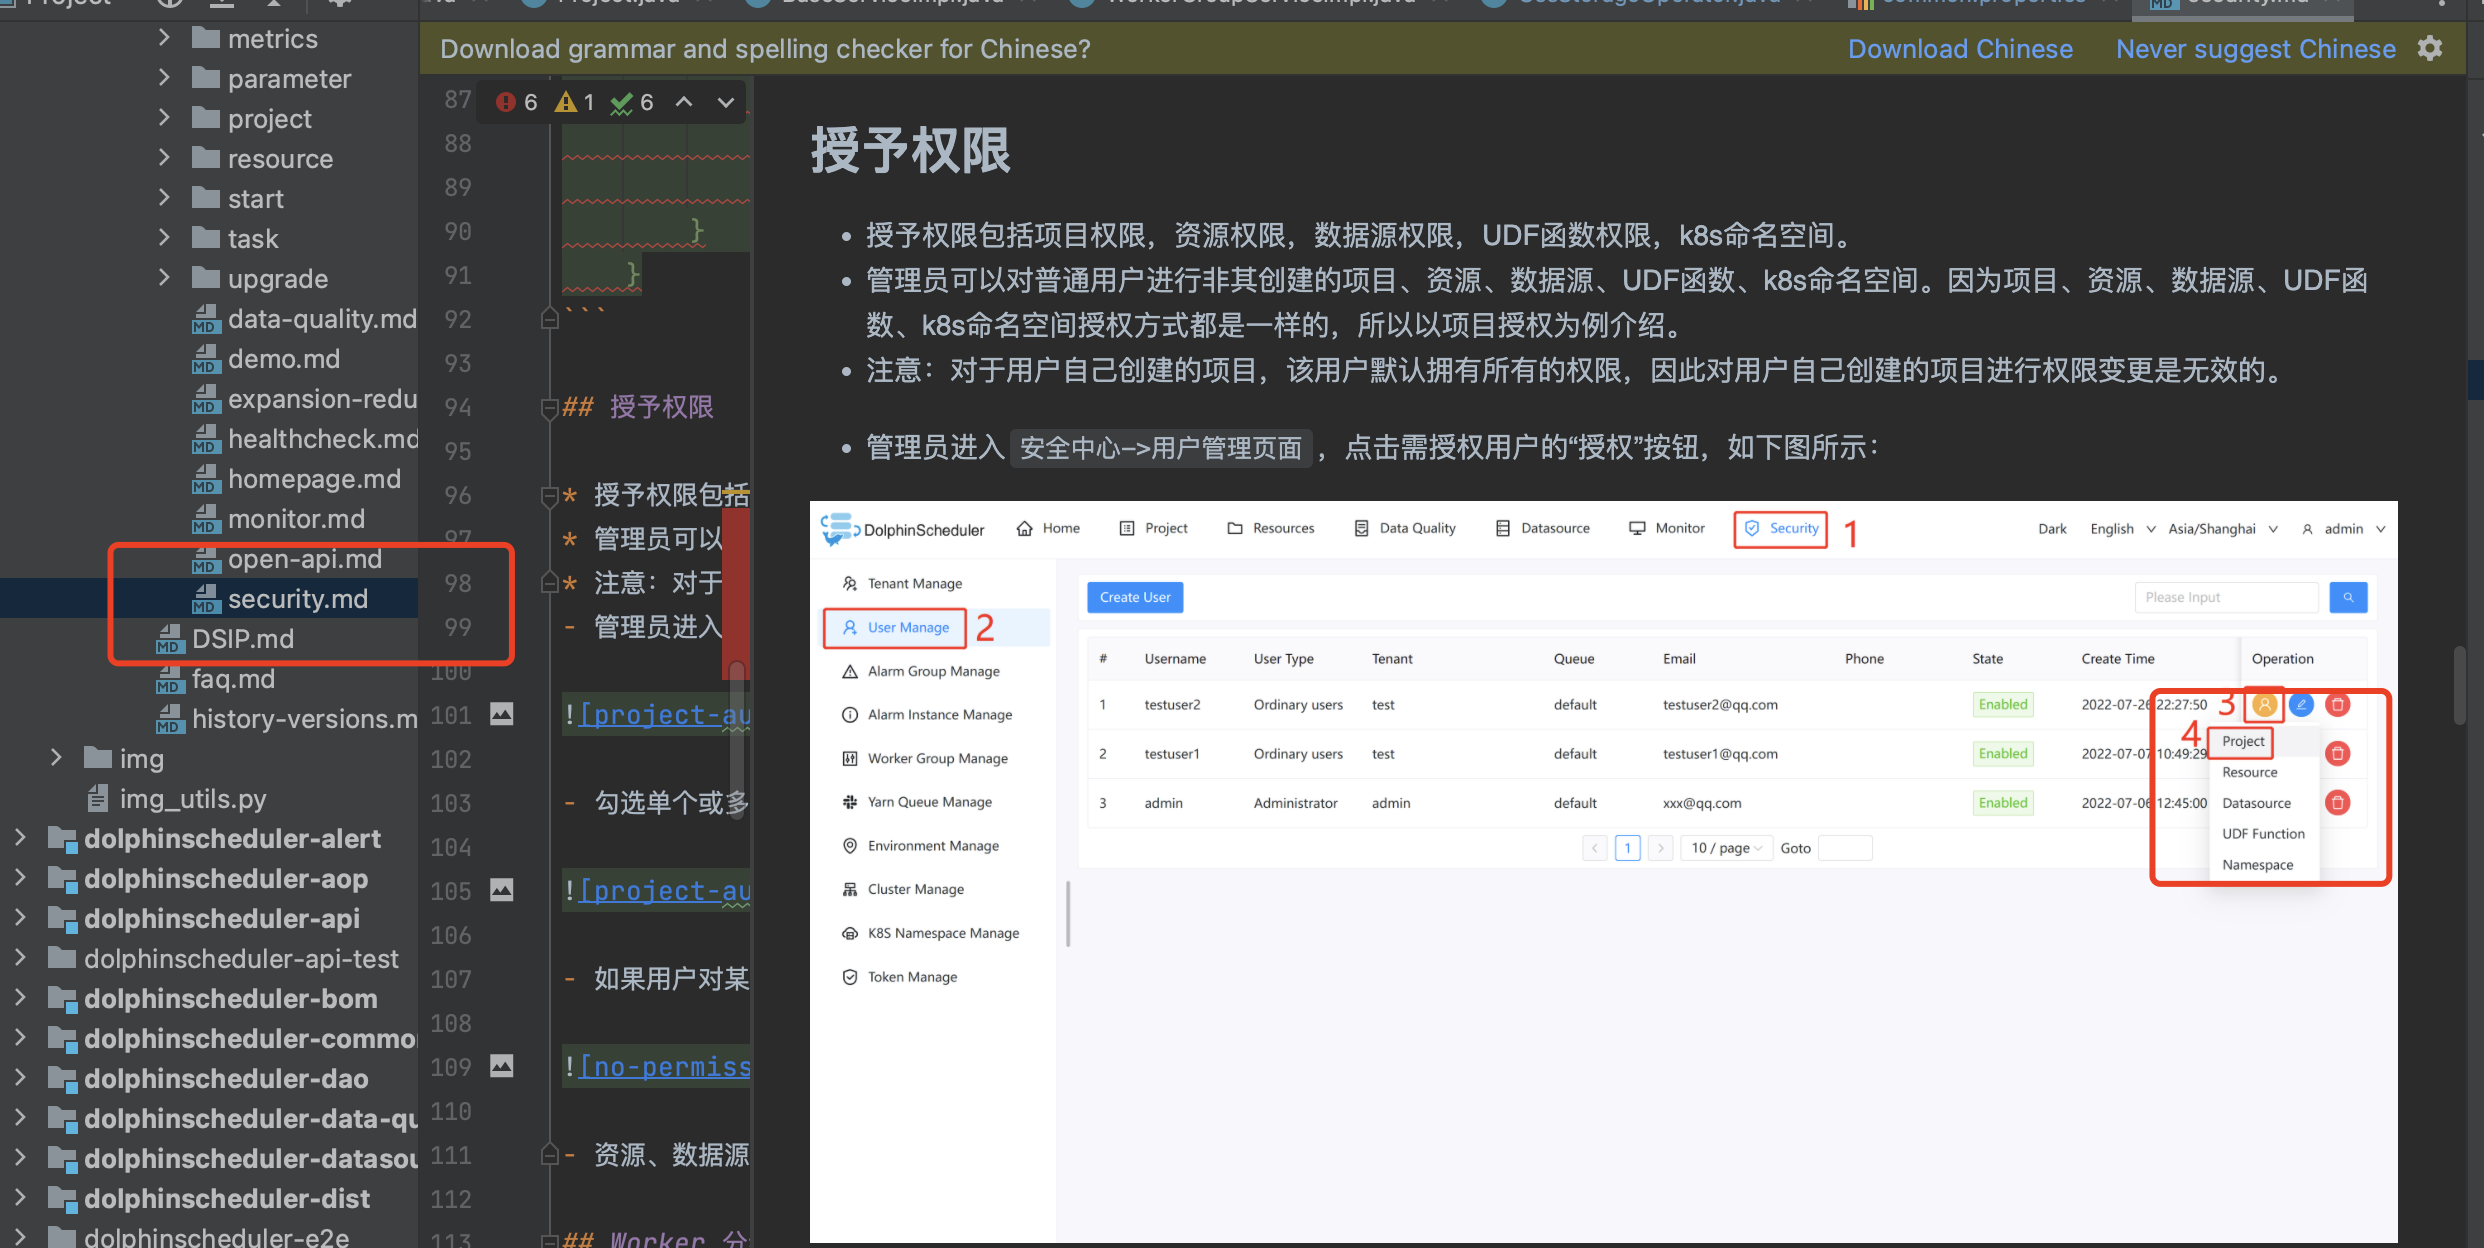
Task: Click the markdown preview vertical scrollbar thumb
Action: coord(2459,685)
